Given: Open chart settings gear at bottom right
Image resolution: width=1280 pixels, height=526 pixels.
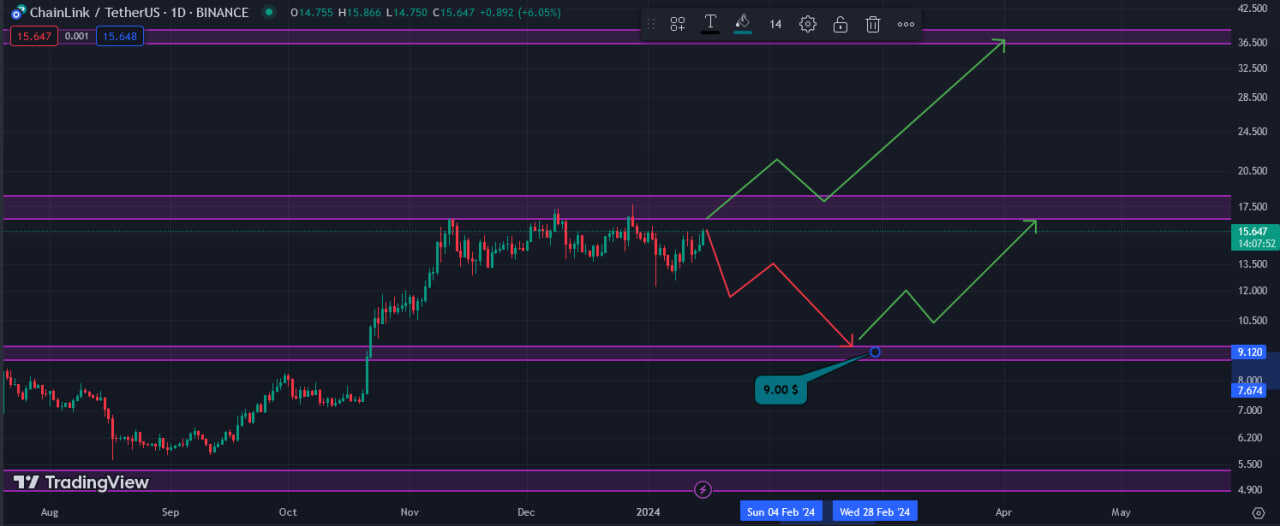Looking at the screenshot, I should [x=1257, y=511].
